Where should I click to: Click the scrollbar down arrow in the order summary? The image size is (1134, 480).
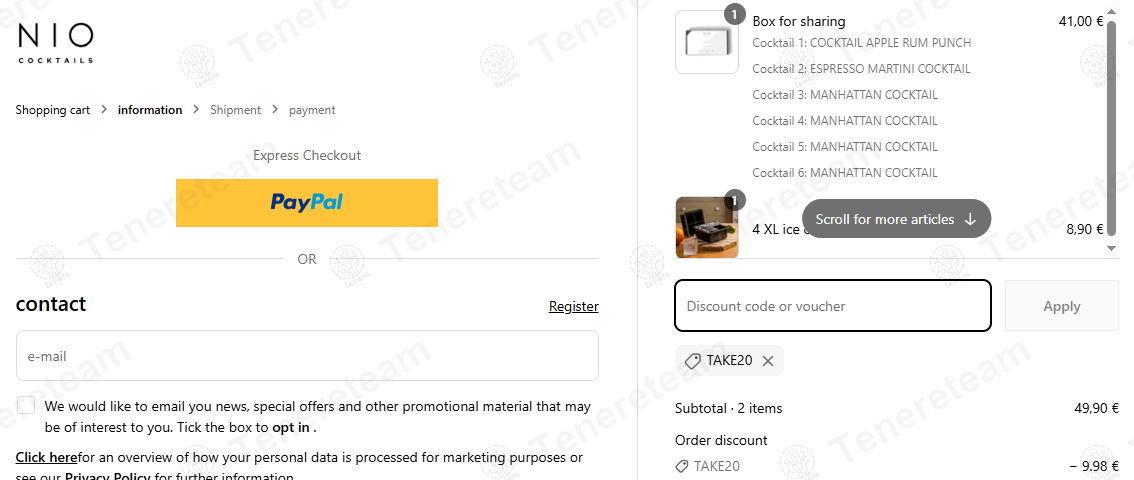tap(1112, 249)
